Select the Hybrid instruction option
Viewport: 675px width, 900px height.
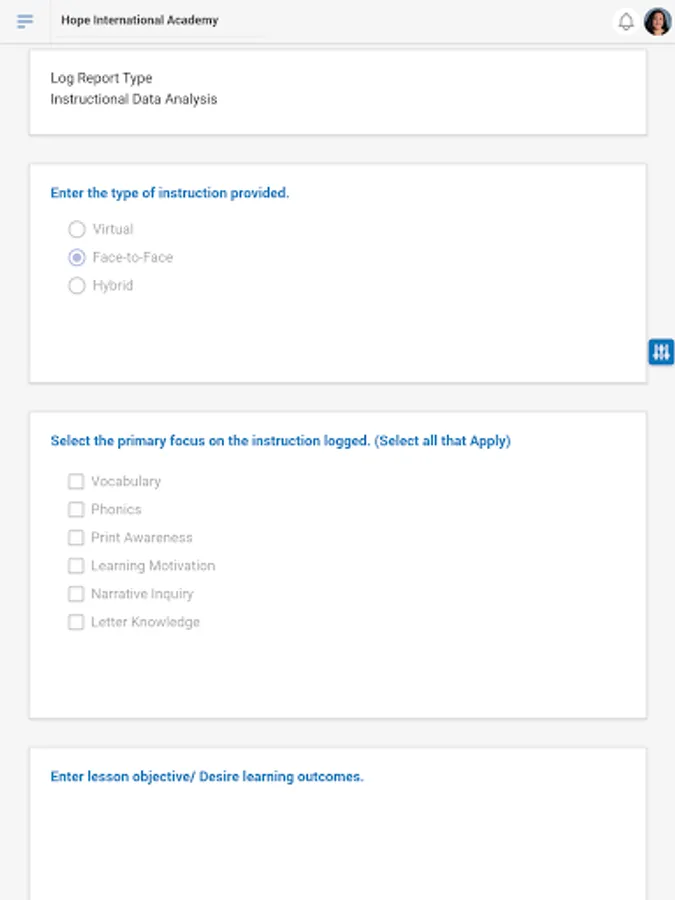click(x=77, y=285)
